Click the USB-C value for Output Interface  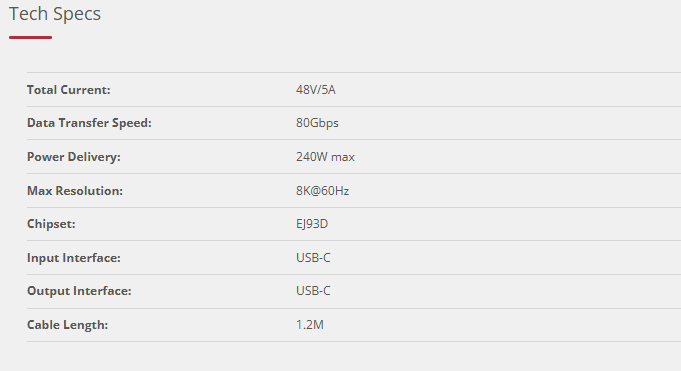point(313,291)
